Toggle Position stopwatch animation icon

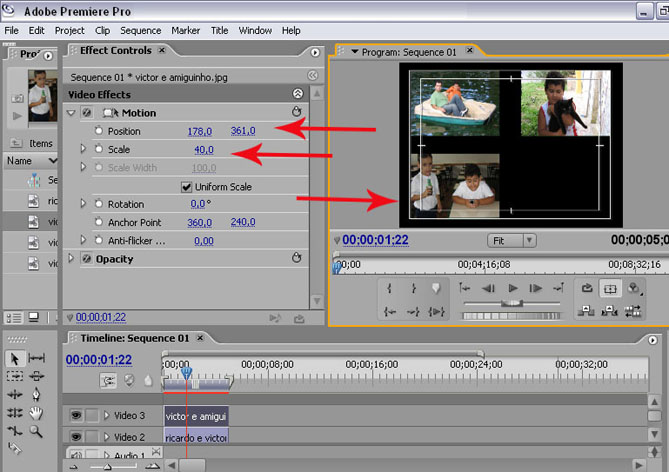pos(98,131)
